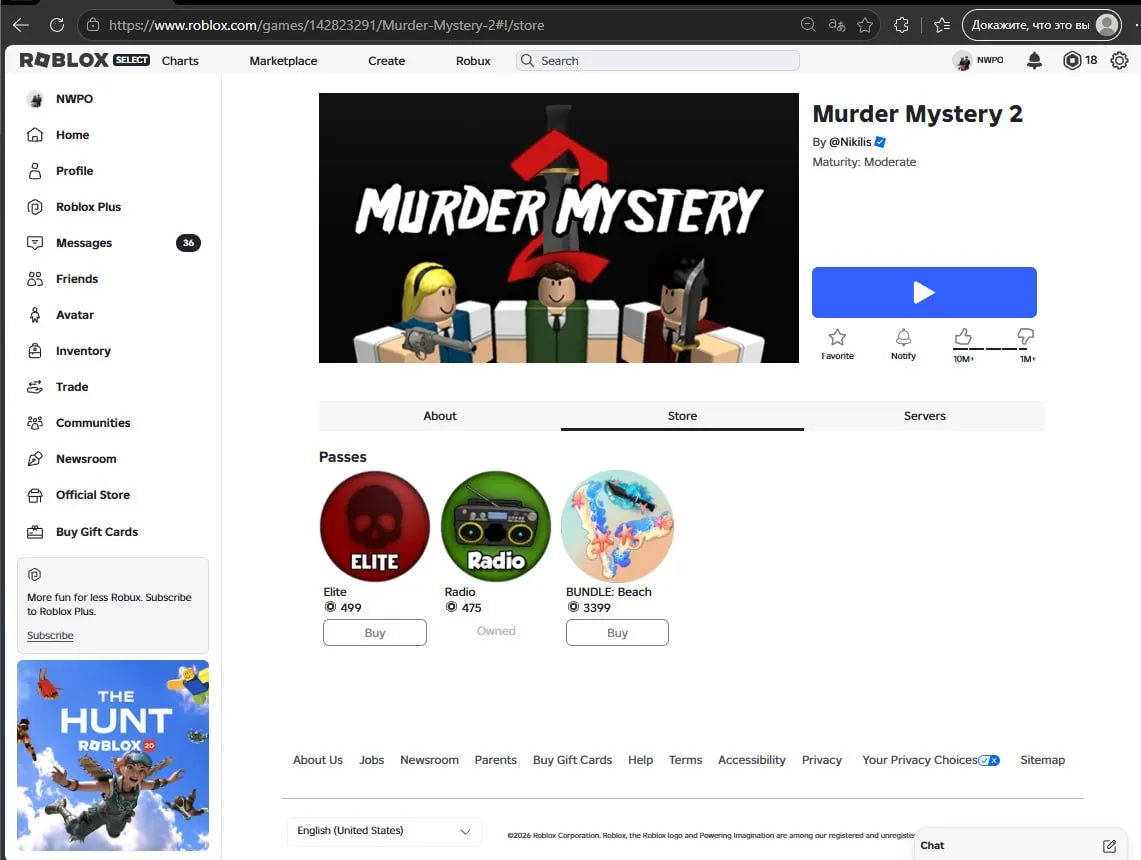The image size is (1141, 860).
Task: Like the game with thumbs up
Action: coord(963,336)
